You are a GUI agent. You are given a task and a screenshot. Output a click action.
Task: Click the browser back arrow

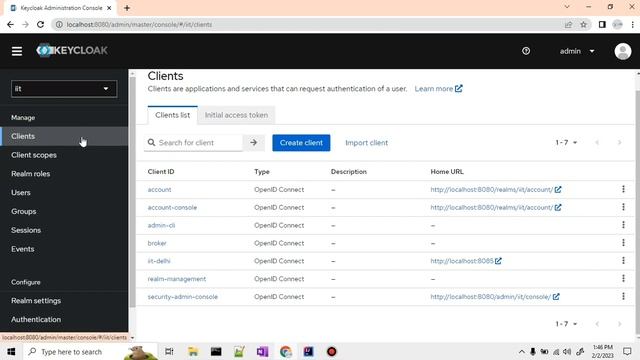click(11, 24)
